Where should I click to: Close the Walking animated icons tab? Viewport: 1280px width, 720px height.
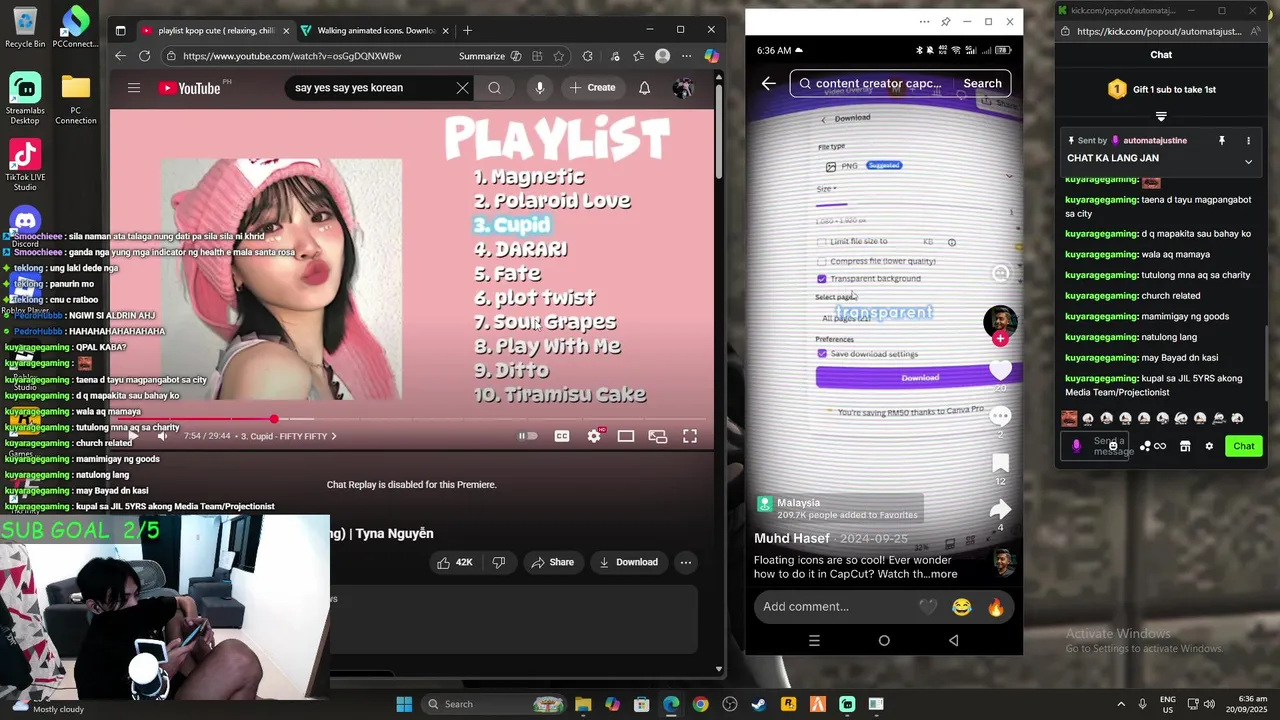tap(445, 30)
